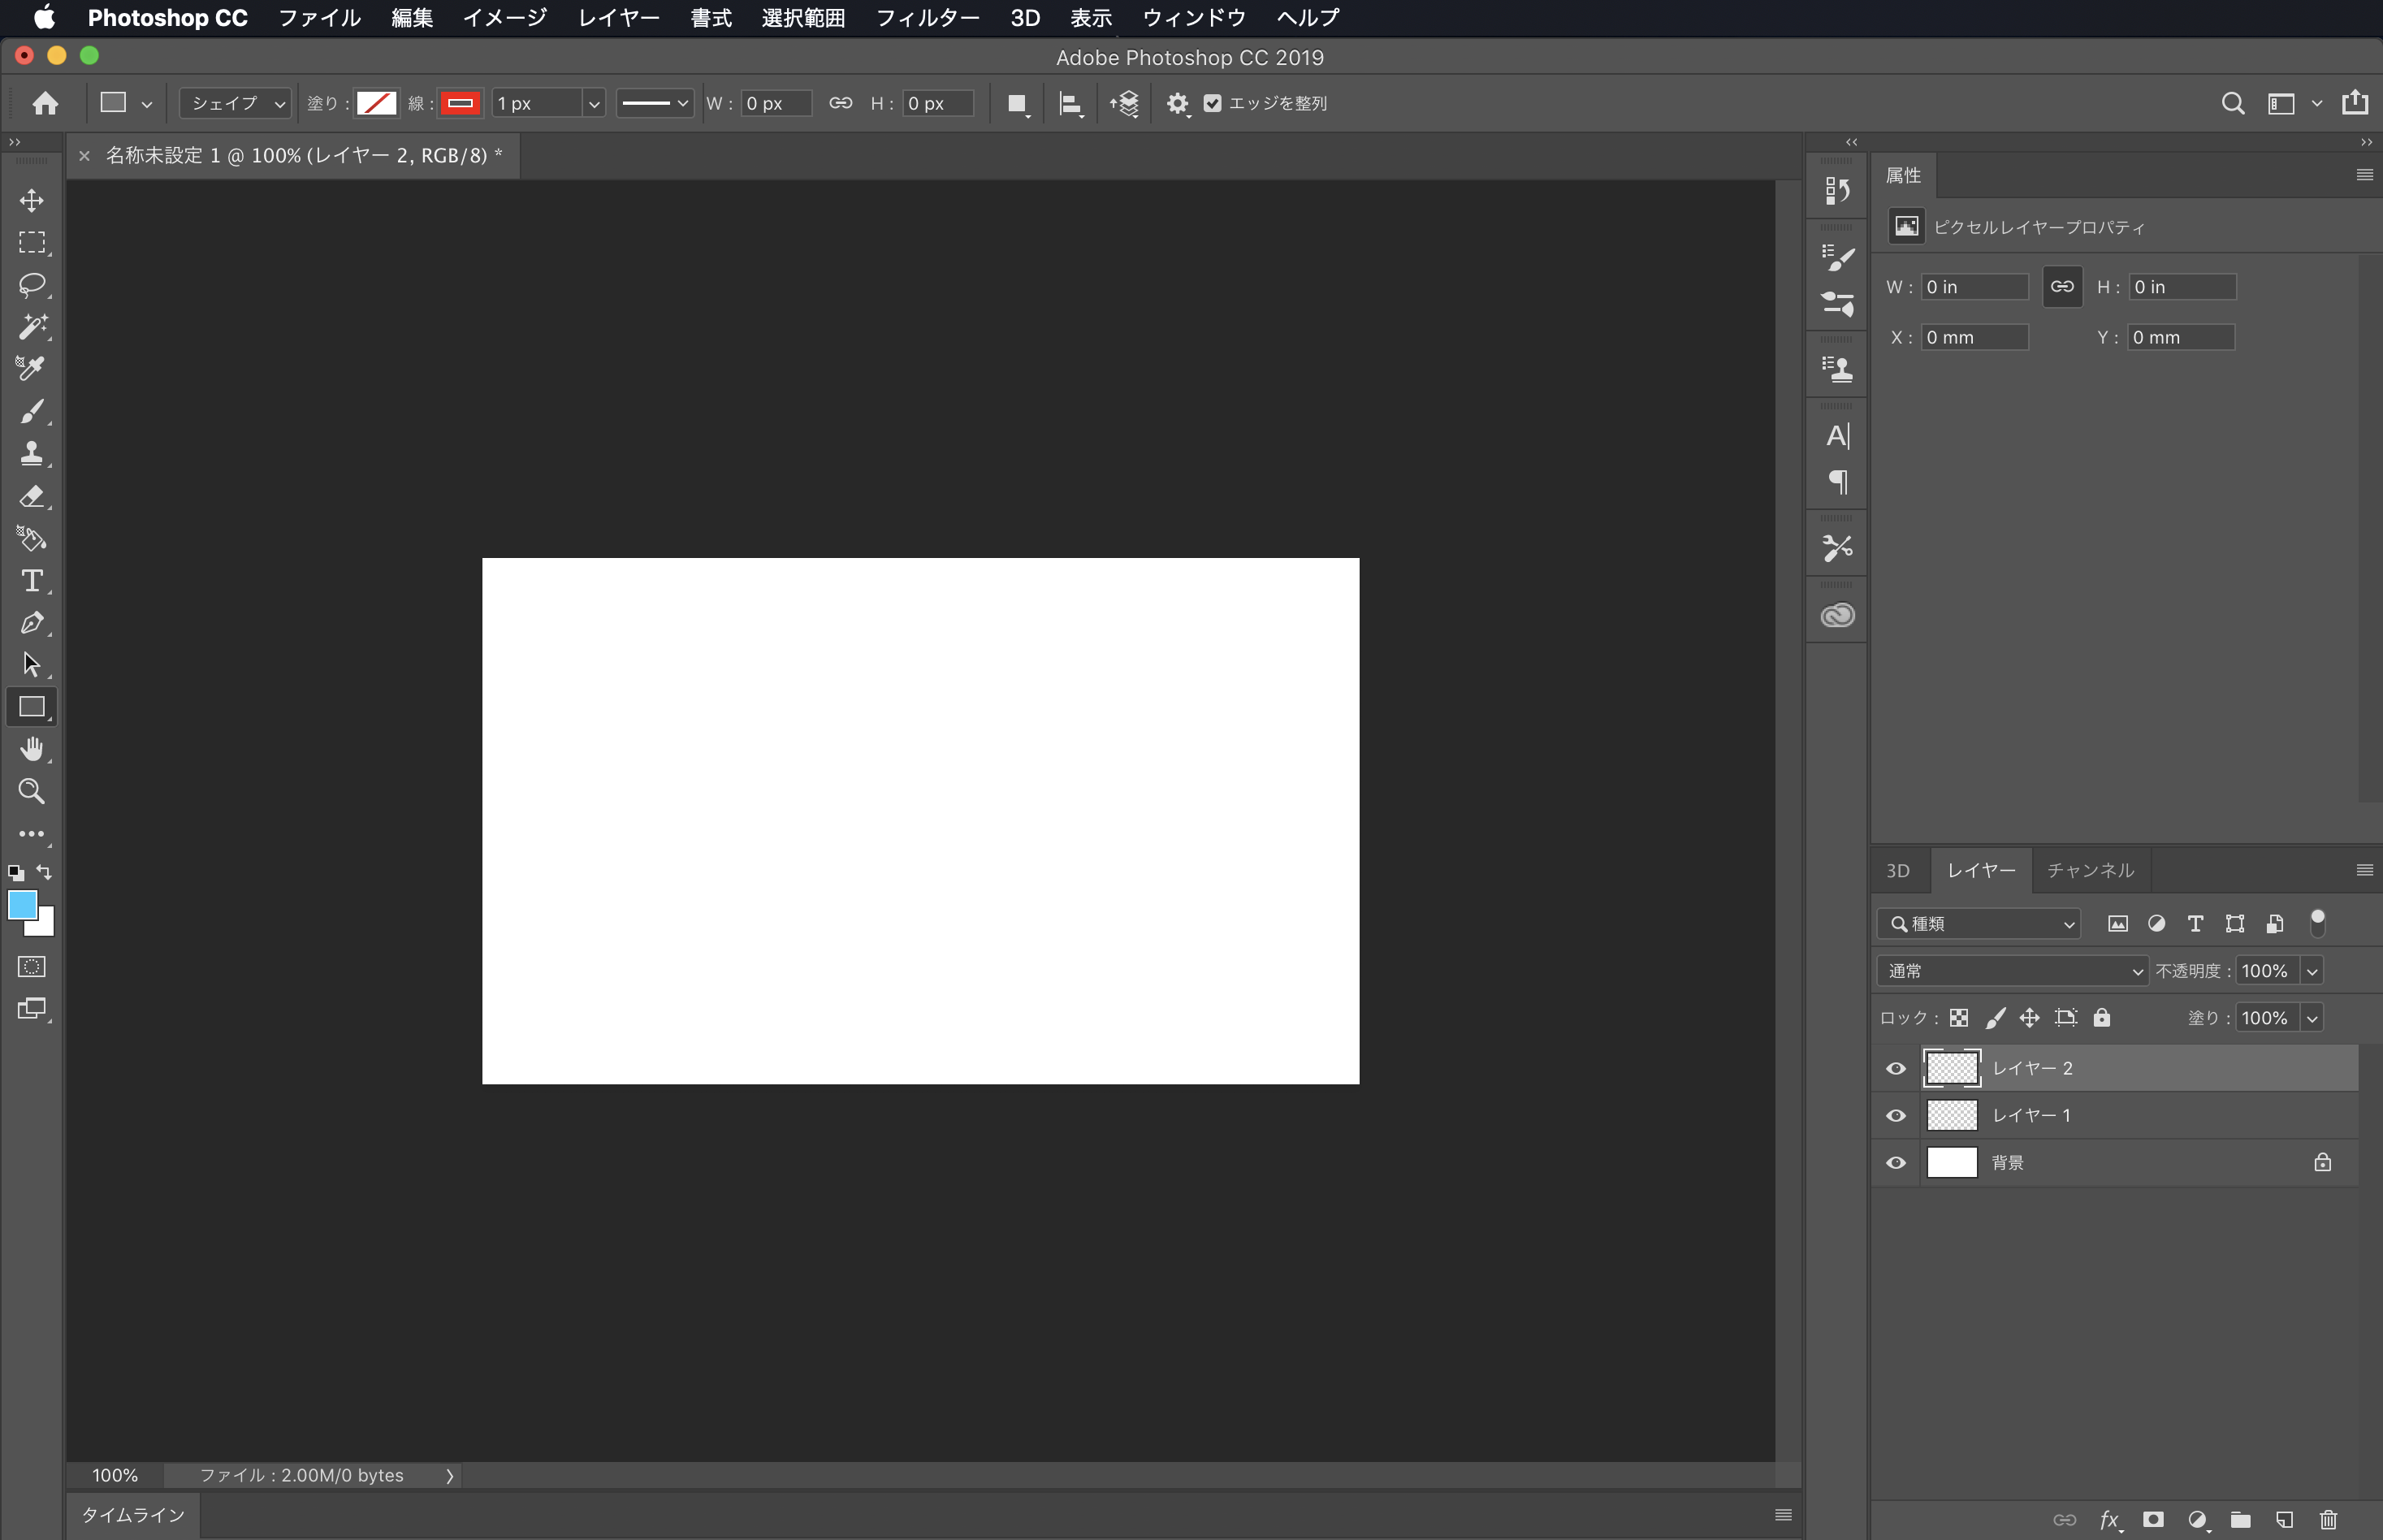2383x1540 pixels.
Task: Open the Creative Cloud Libraries panel icon
Action: (1837, 615)
